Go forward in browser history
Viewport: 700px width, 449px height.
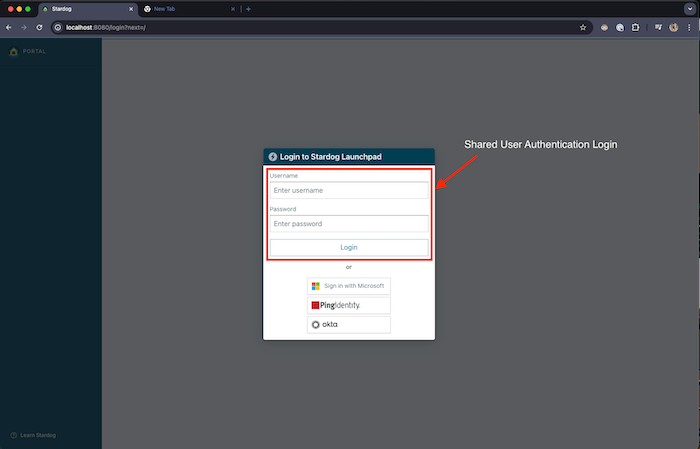click(x=24, y=28)
